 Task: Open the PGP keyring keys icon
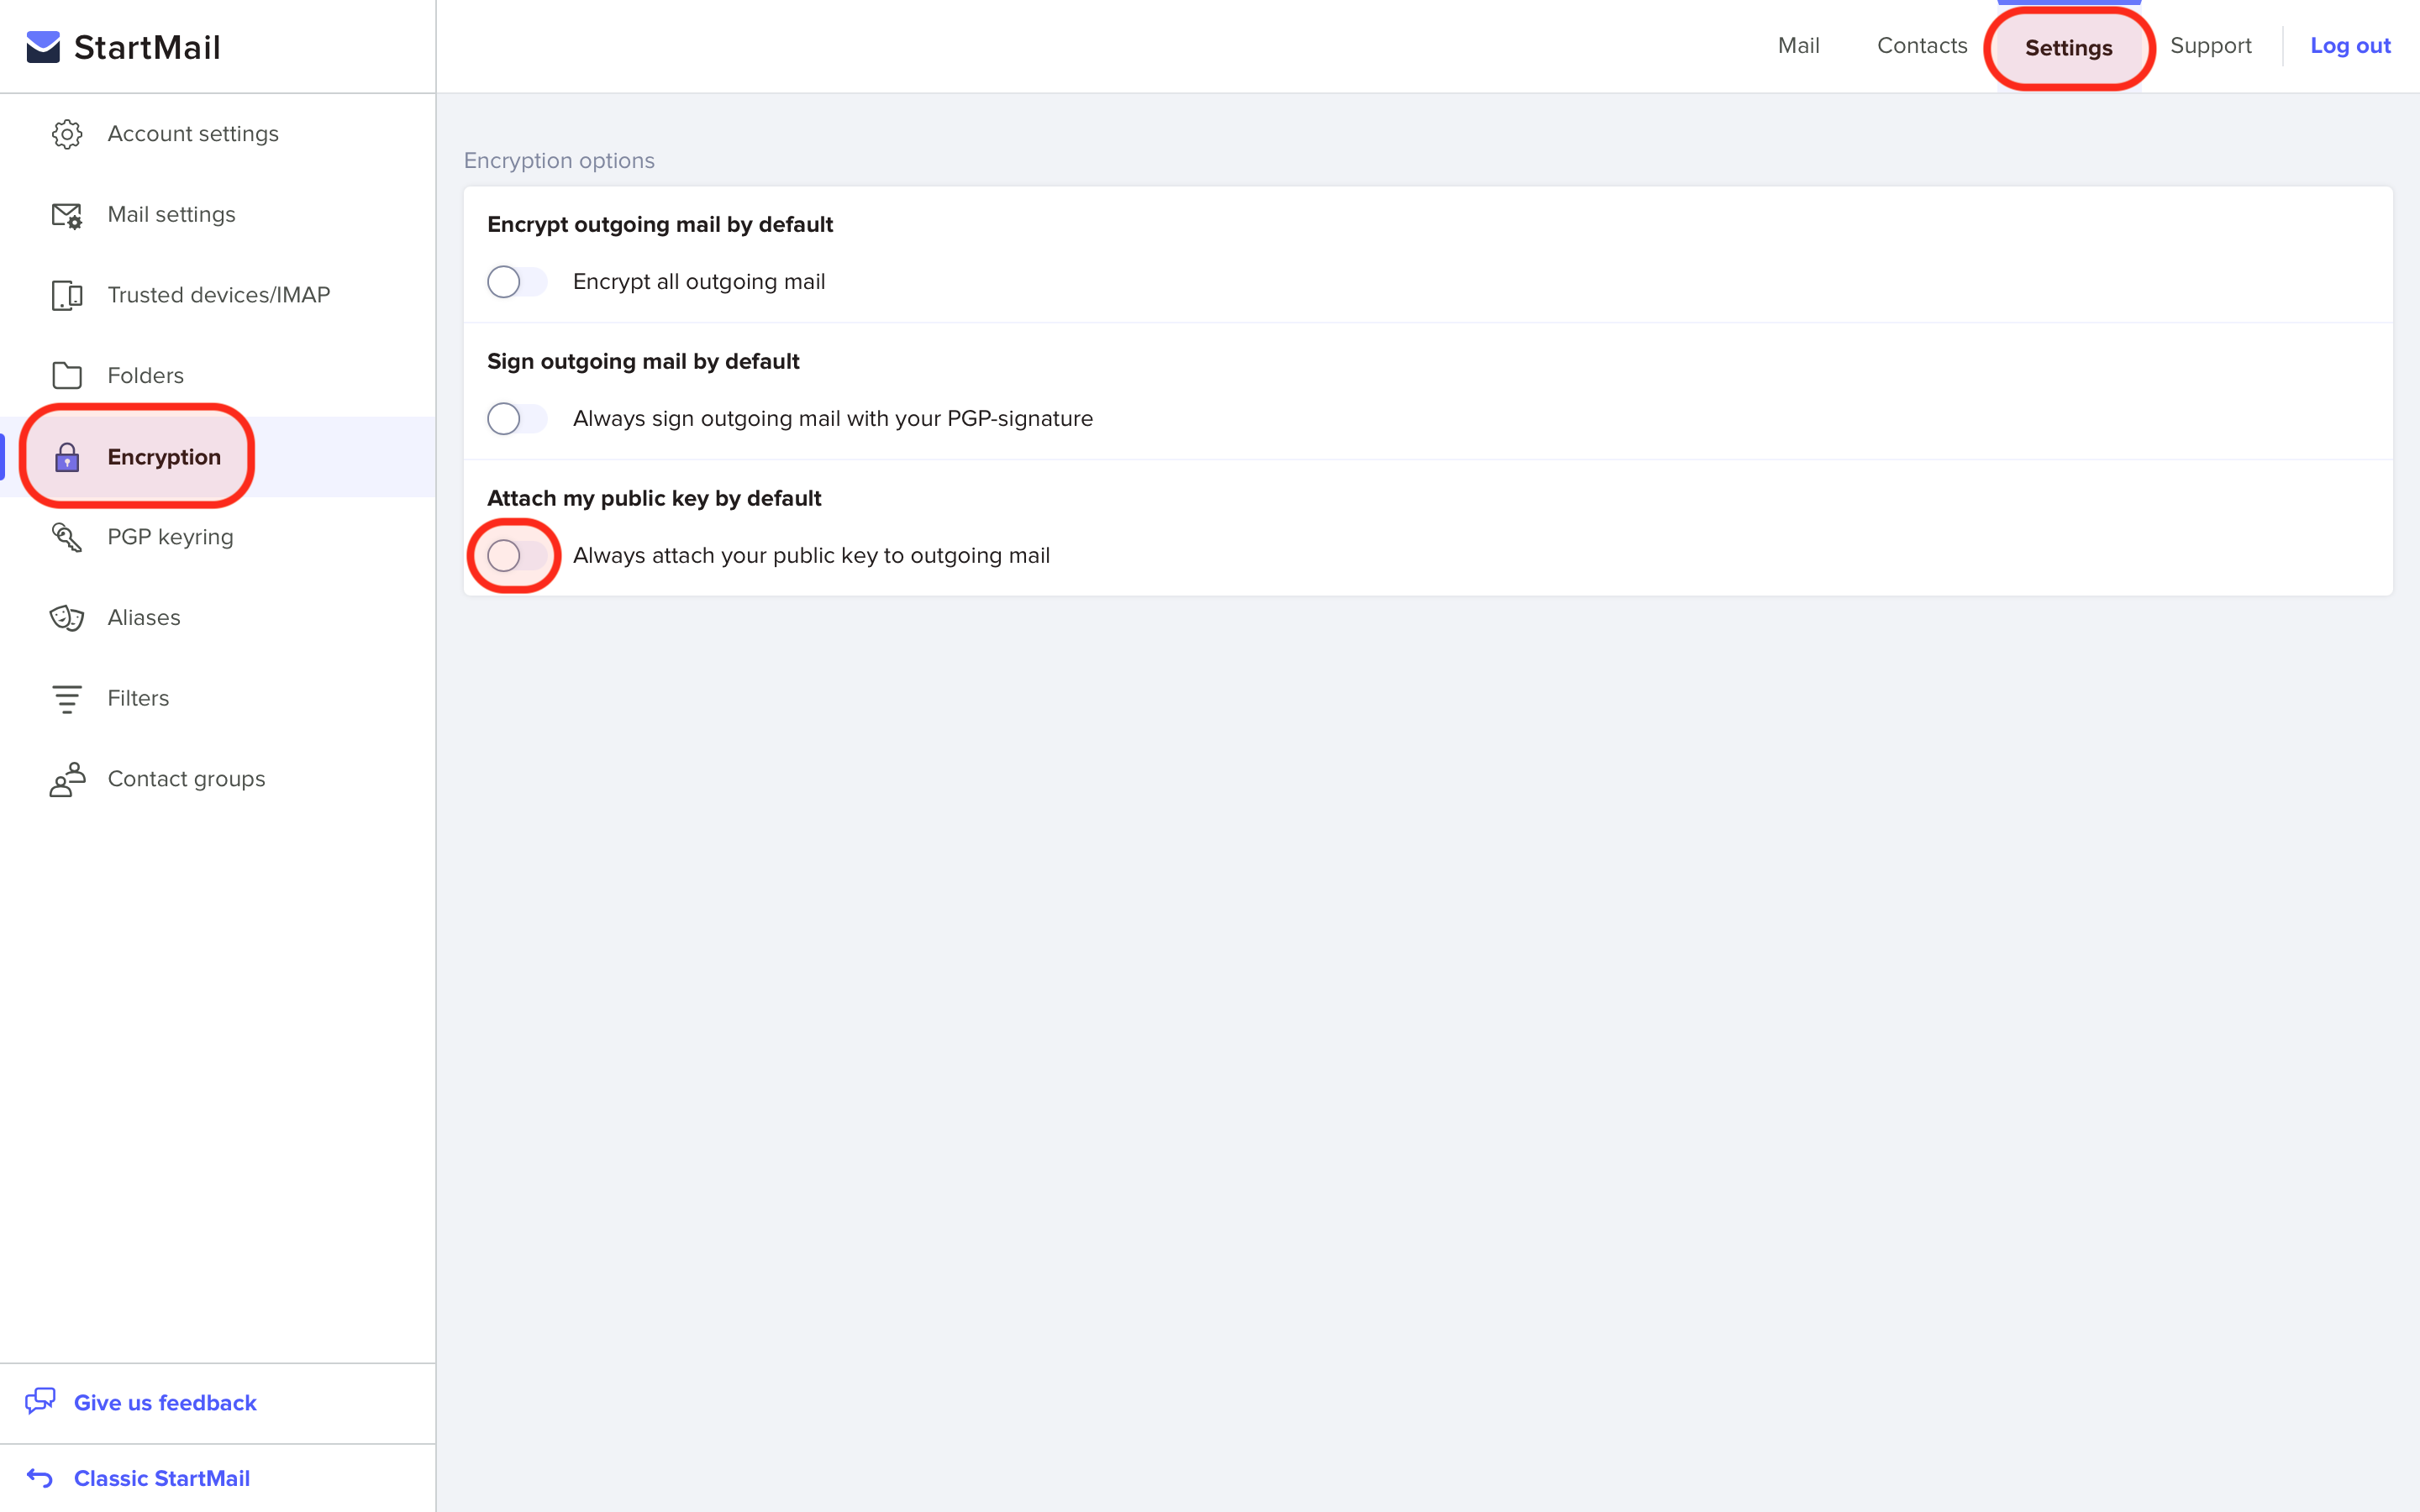(x=67, y=537)
